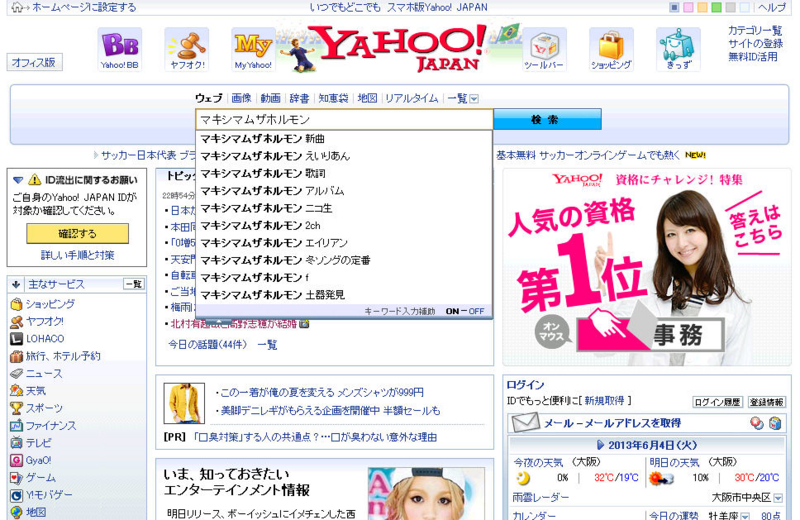Open 一覧 button in 主なサービス header
Screen dimensions: 800x520
point(134,284)
